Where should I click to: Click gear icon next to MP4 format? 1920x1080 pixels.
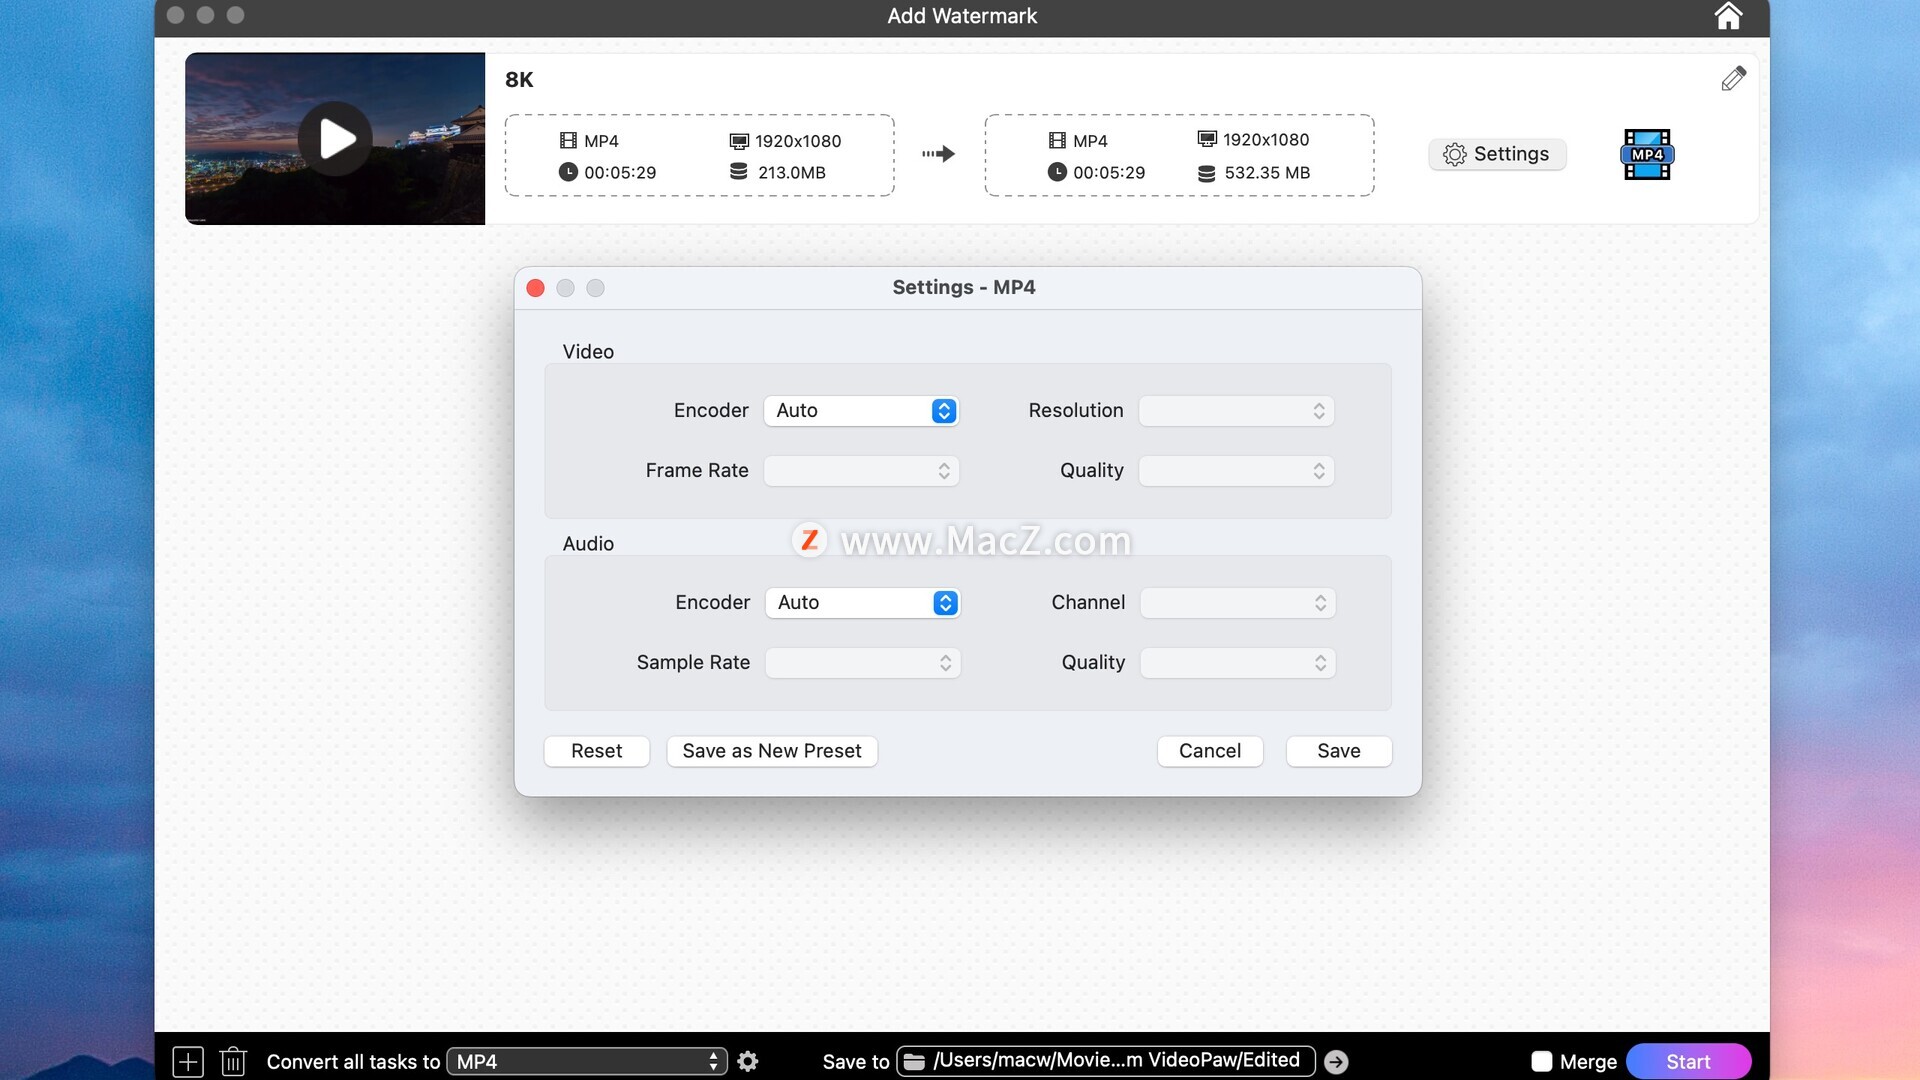point(748,1061)
